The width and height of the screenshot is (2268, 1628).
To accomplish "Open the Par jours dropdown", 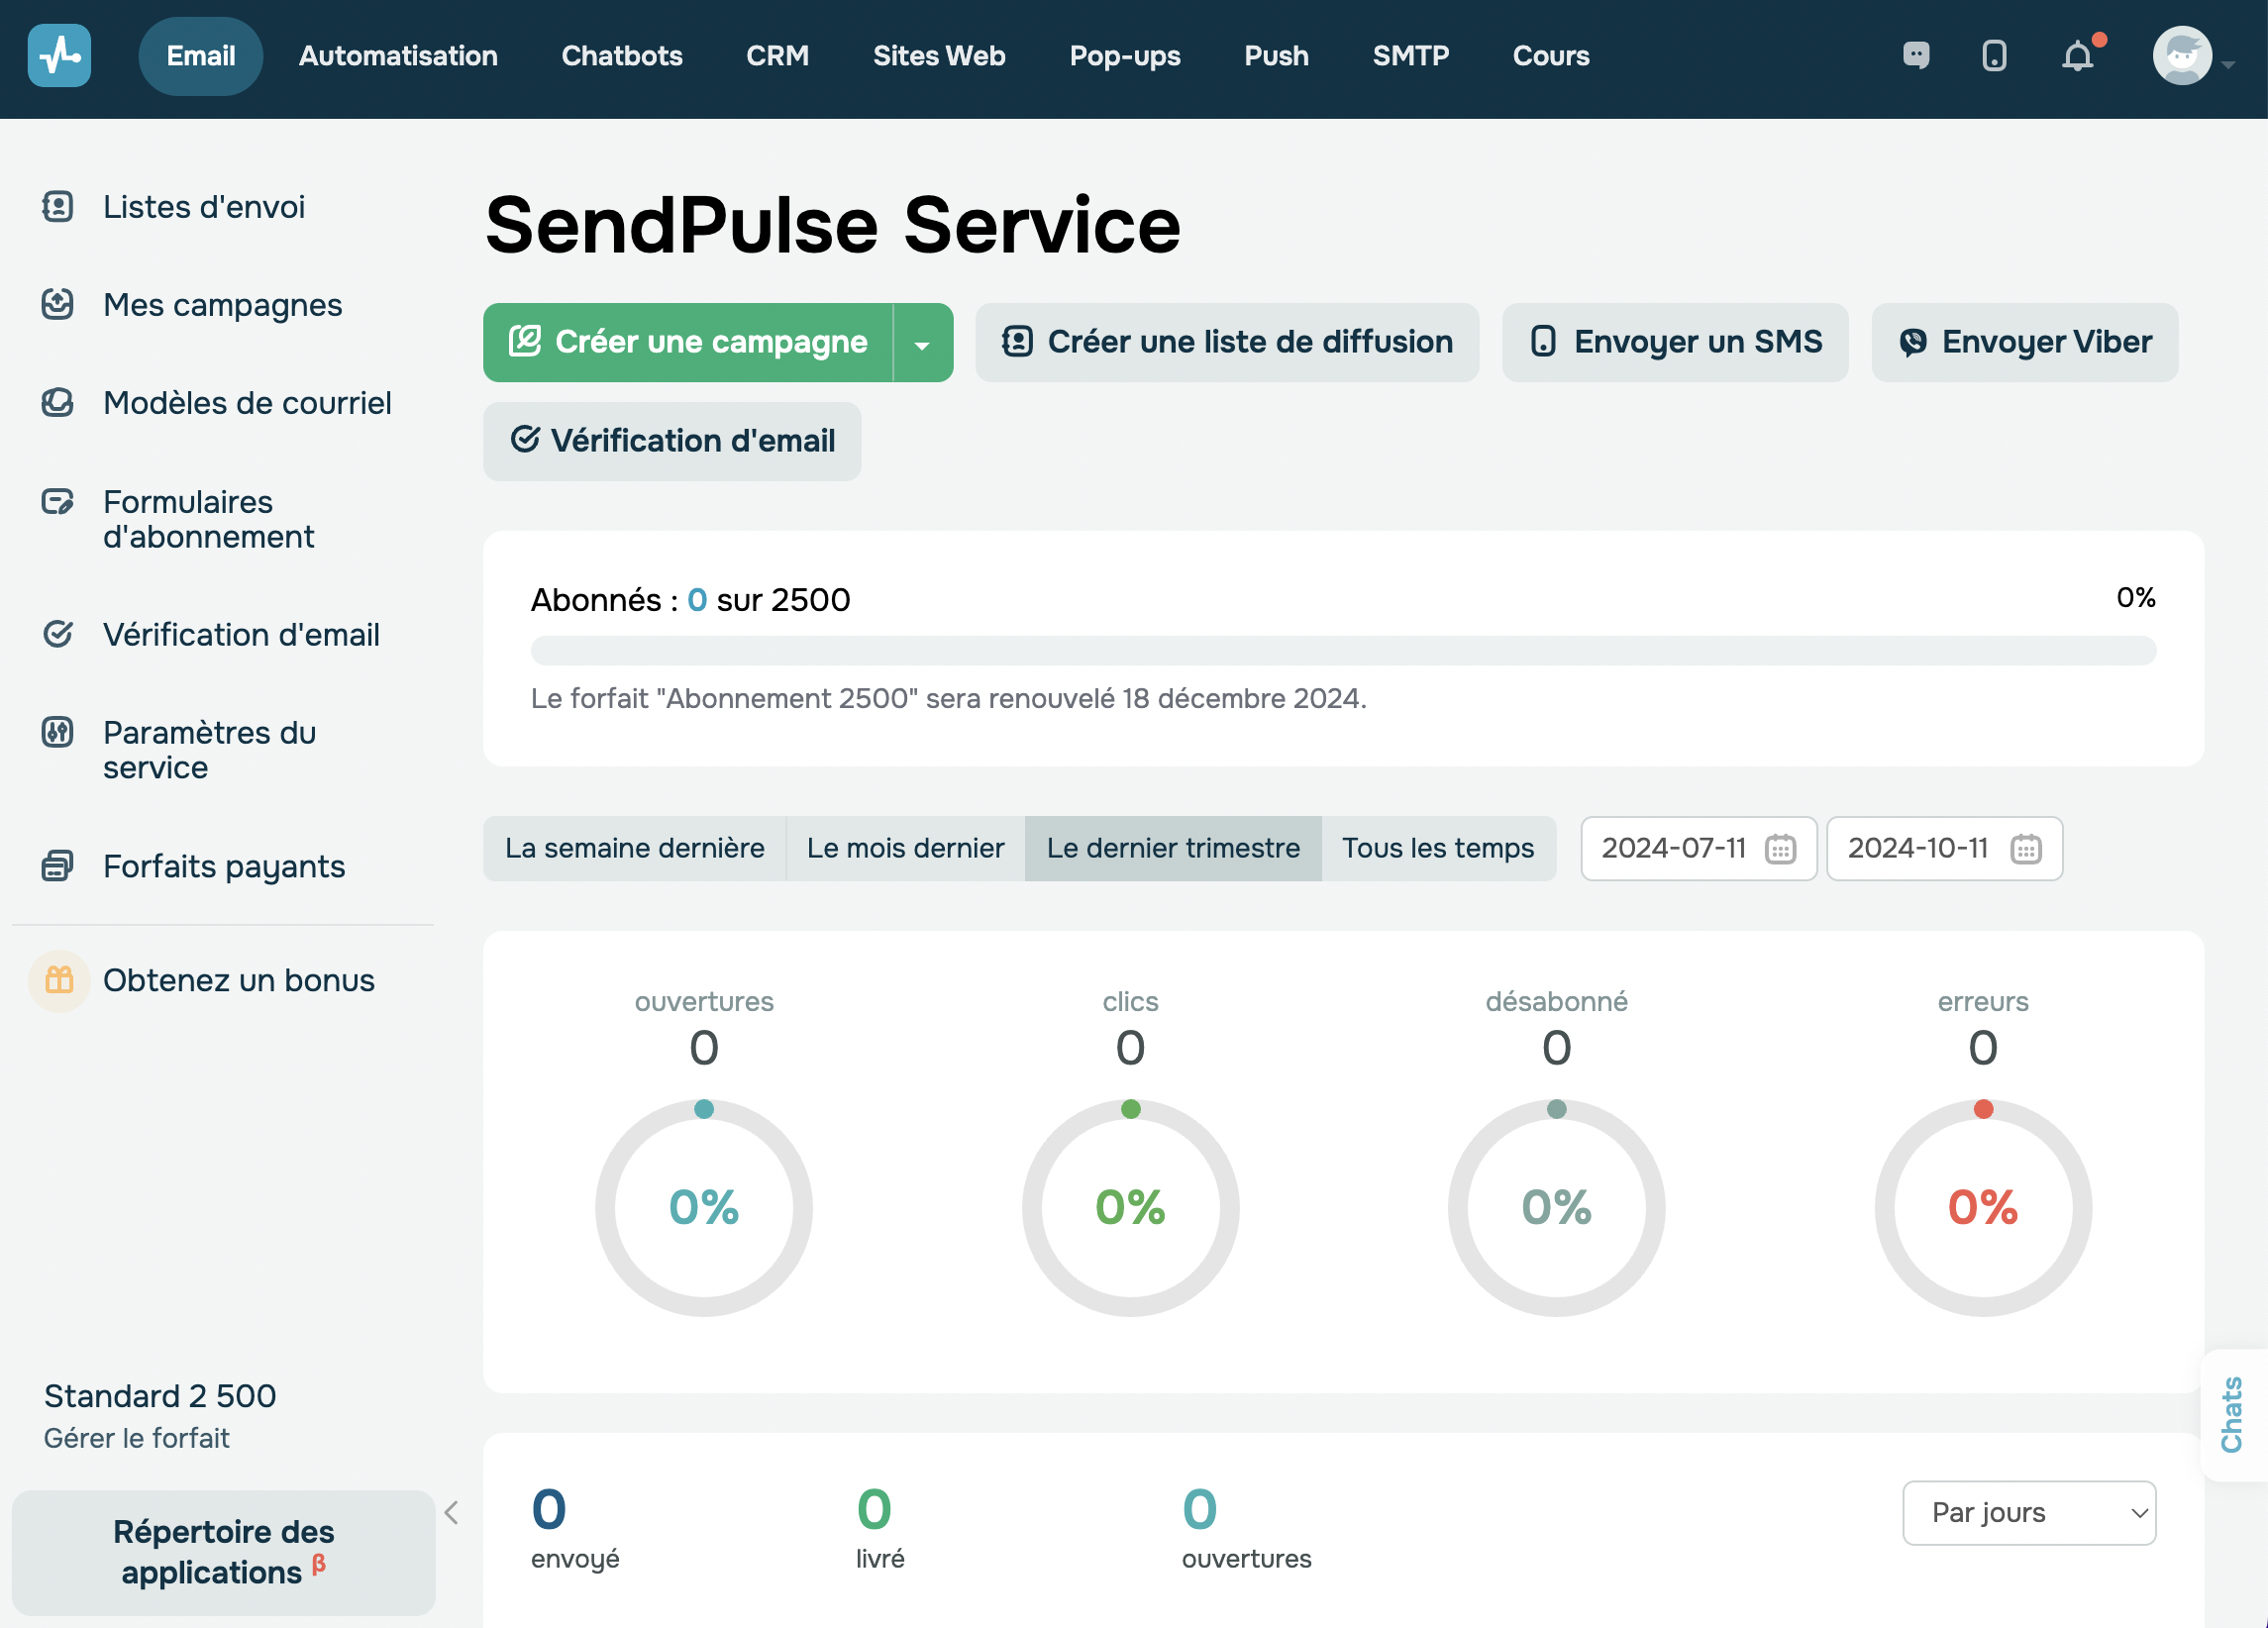I will click(x=2029, y=1512).
